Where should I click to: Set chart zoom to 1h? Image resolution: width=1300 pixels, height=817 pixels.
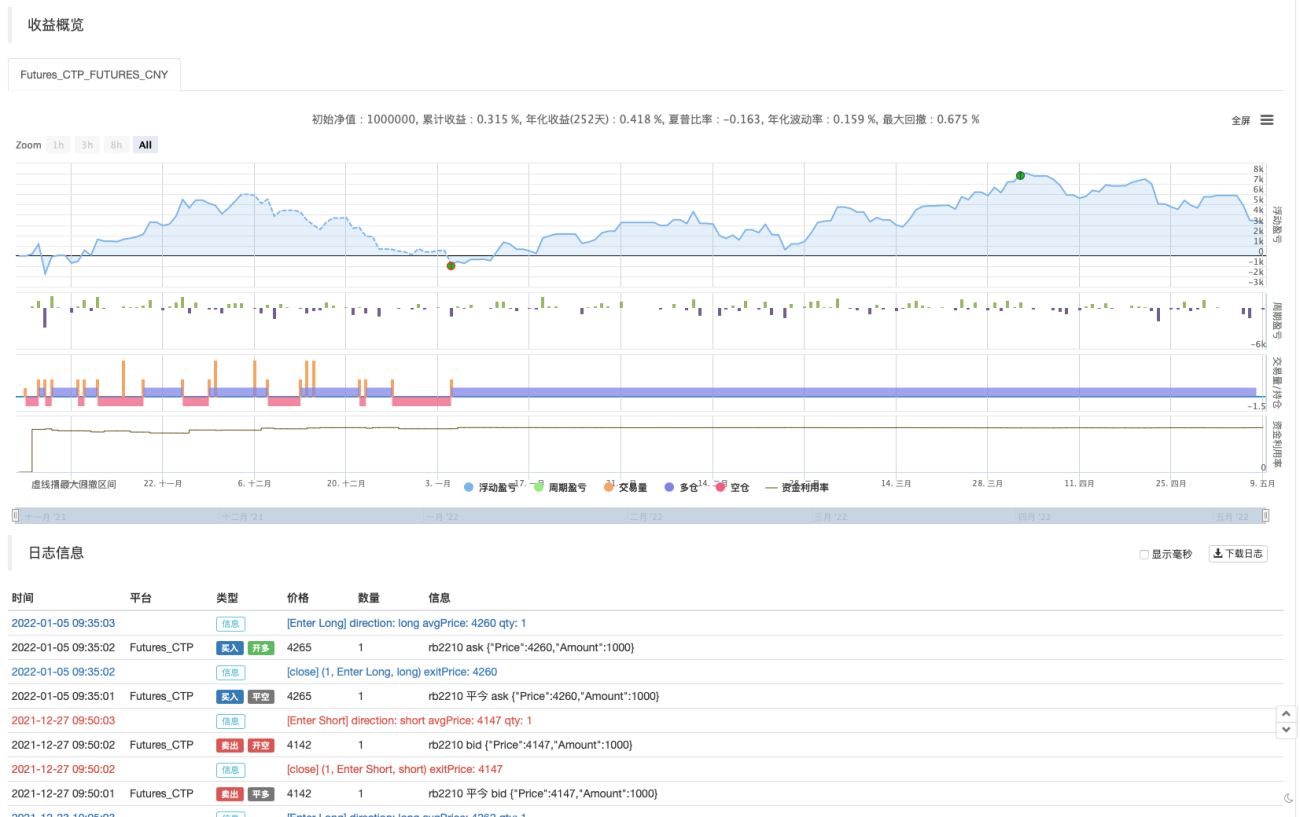[59, 145]
